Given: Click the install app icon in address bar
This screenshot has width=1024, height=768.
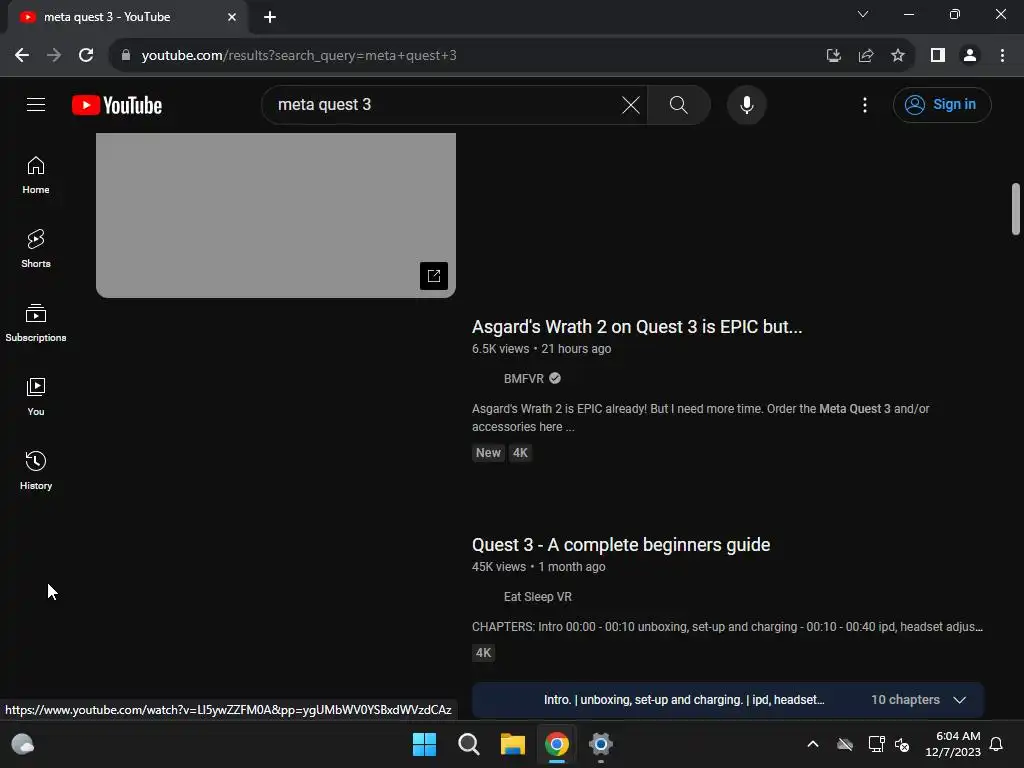Looking at the screenshot, I should tap(833, 55).
